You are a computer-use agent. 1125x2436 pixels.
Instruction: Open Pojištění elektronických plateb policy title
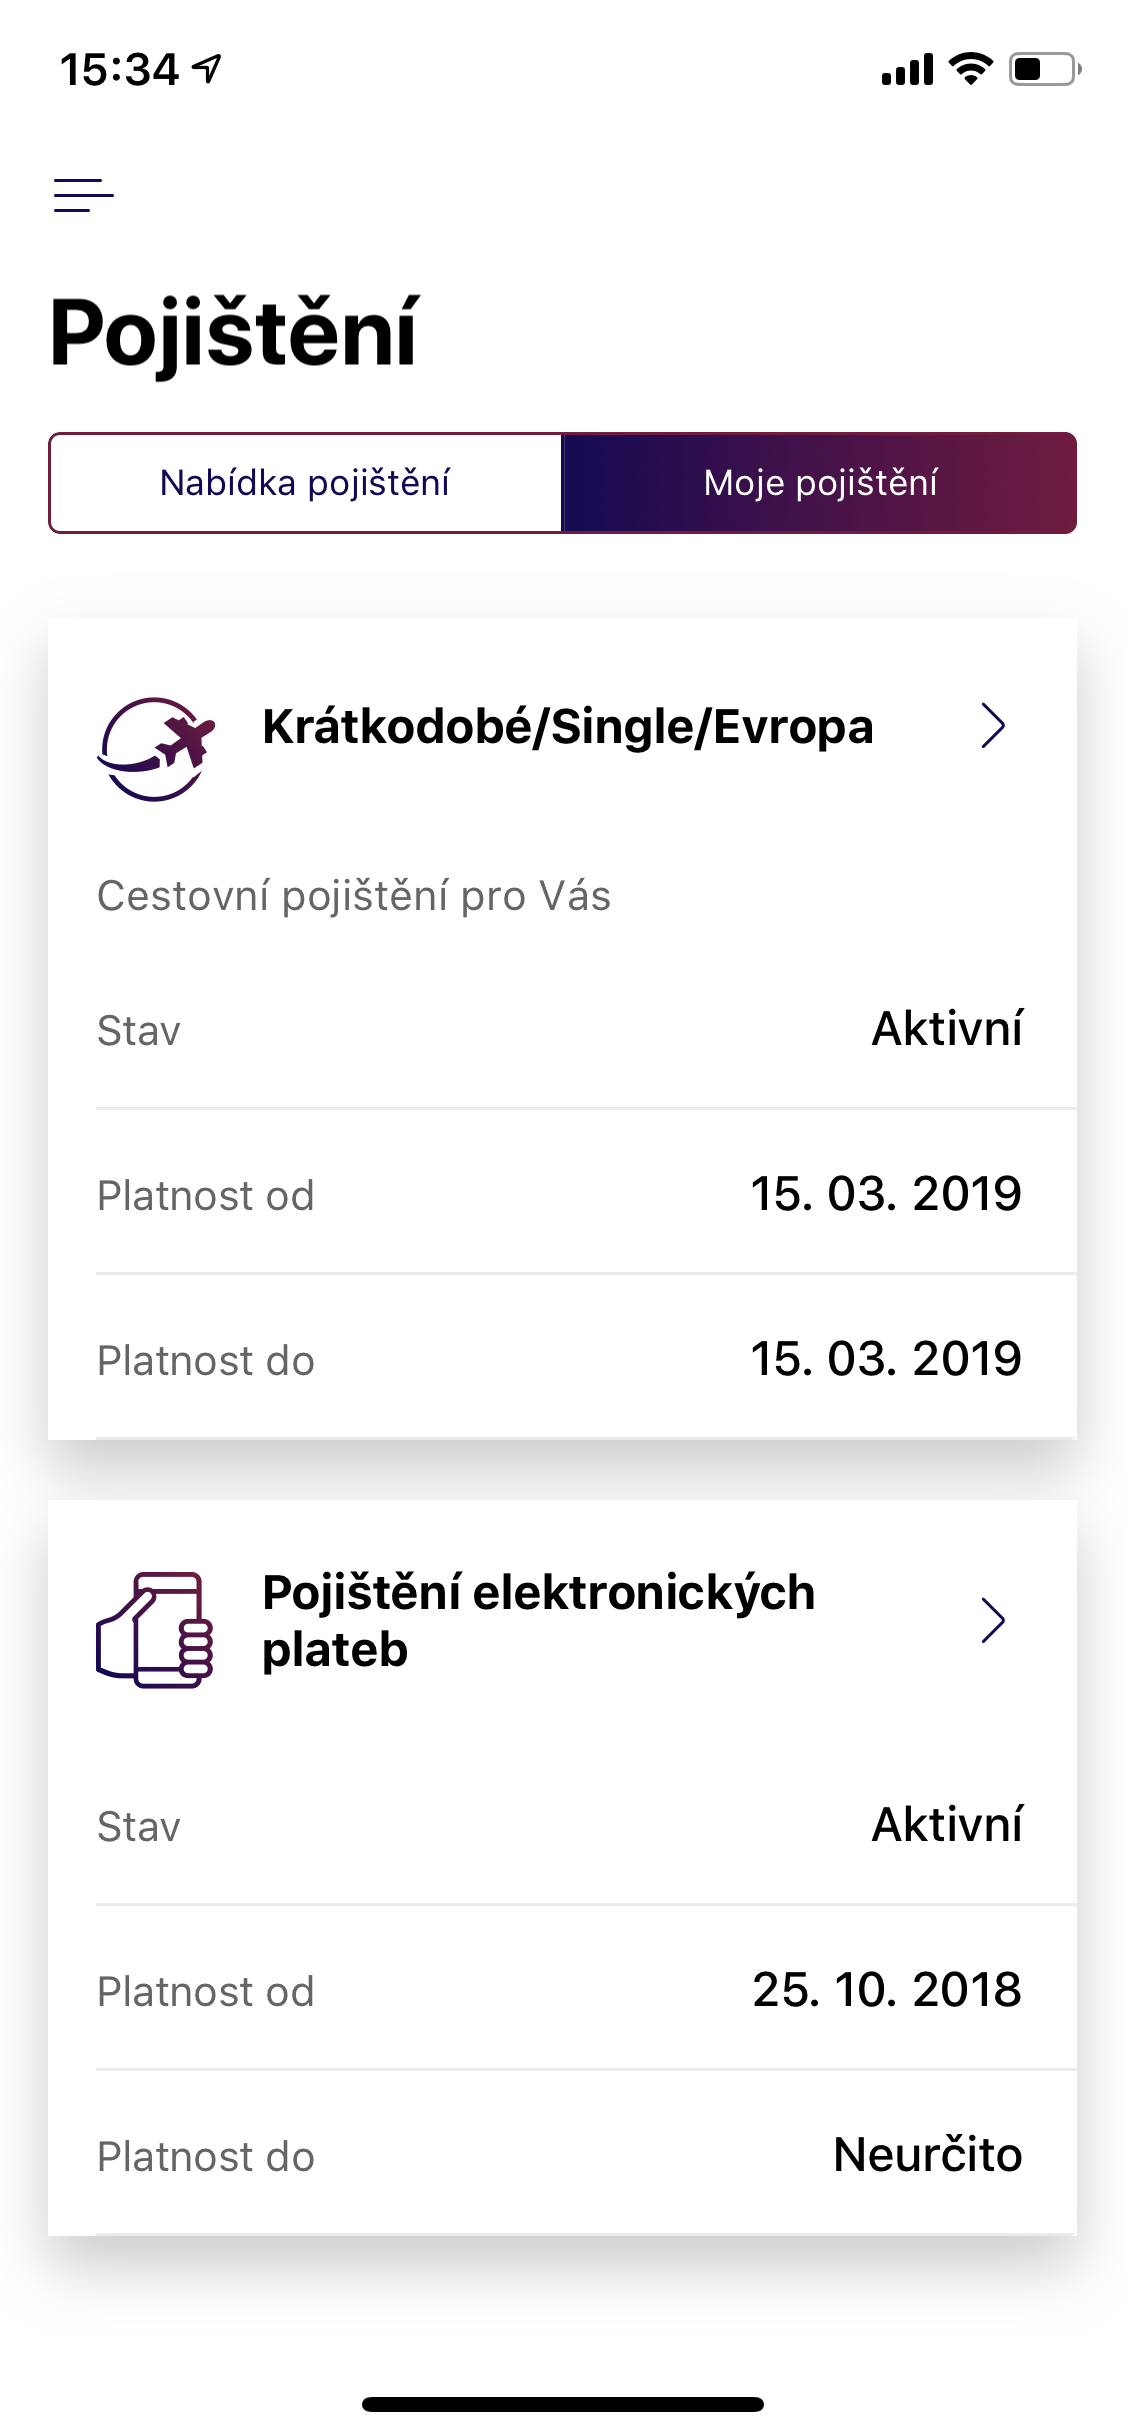538,1620
